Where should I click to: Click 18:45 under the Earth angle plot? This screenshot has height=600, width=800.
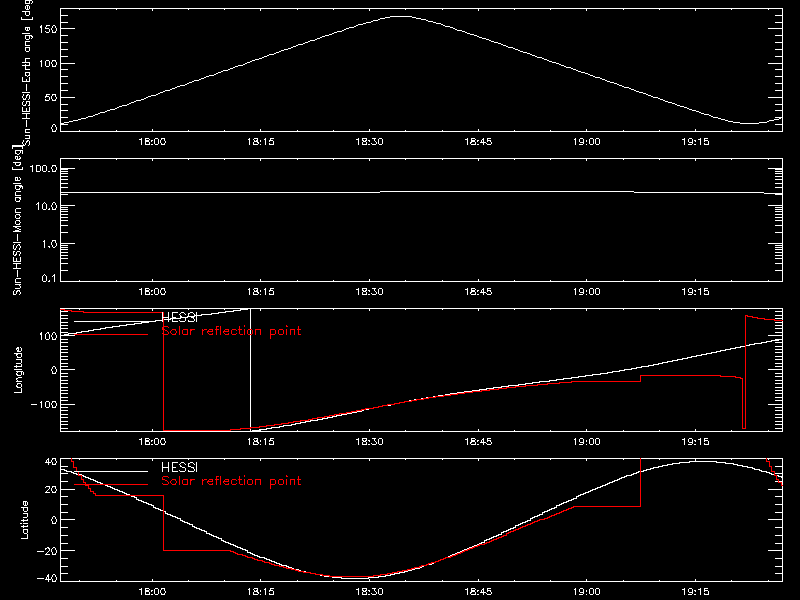[x=478, y=141]
